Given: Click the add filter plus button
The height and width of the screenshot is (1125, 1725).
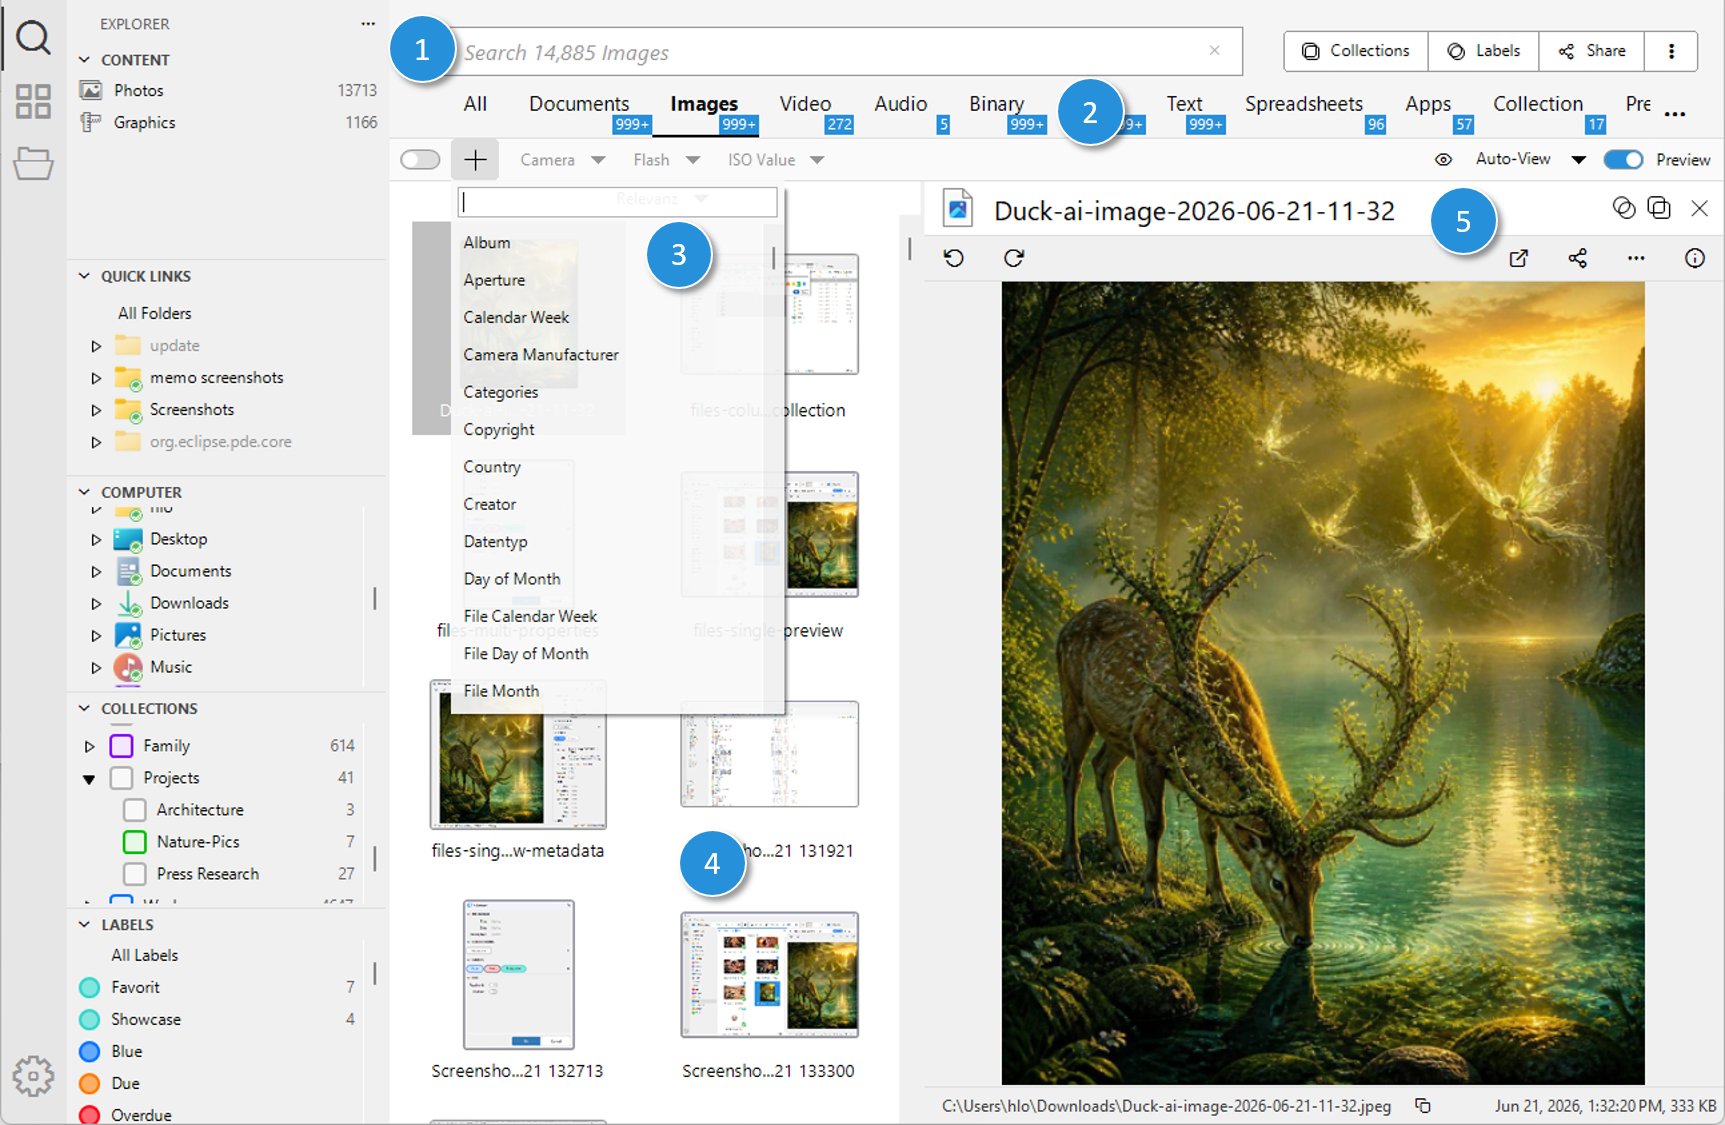Looking at the screenshot, I should 476,160.
